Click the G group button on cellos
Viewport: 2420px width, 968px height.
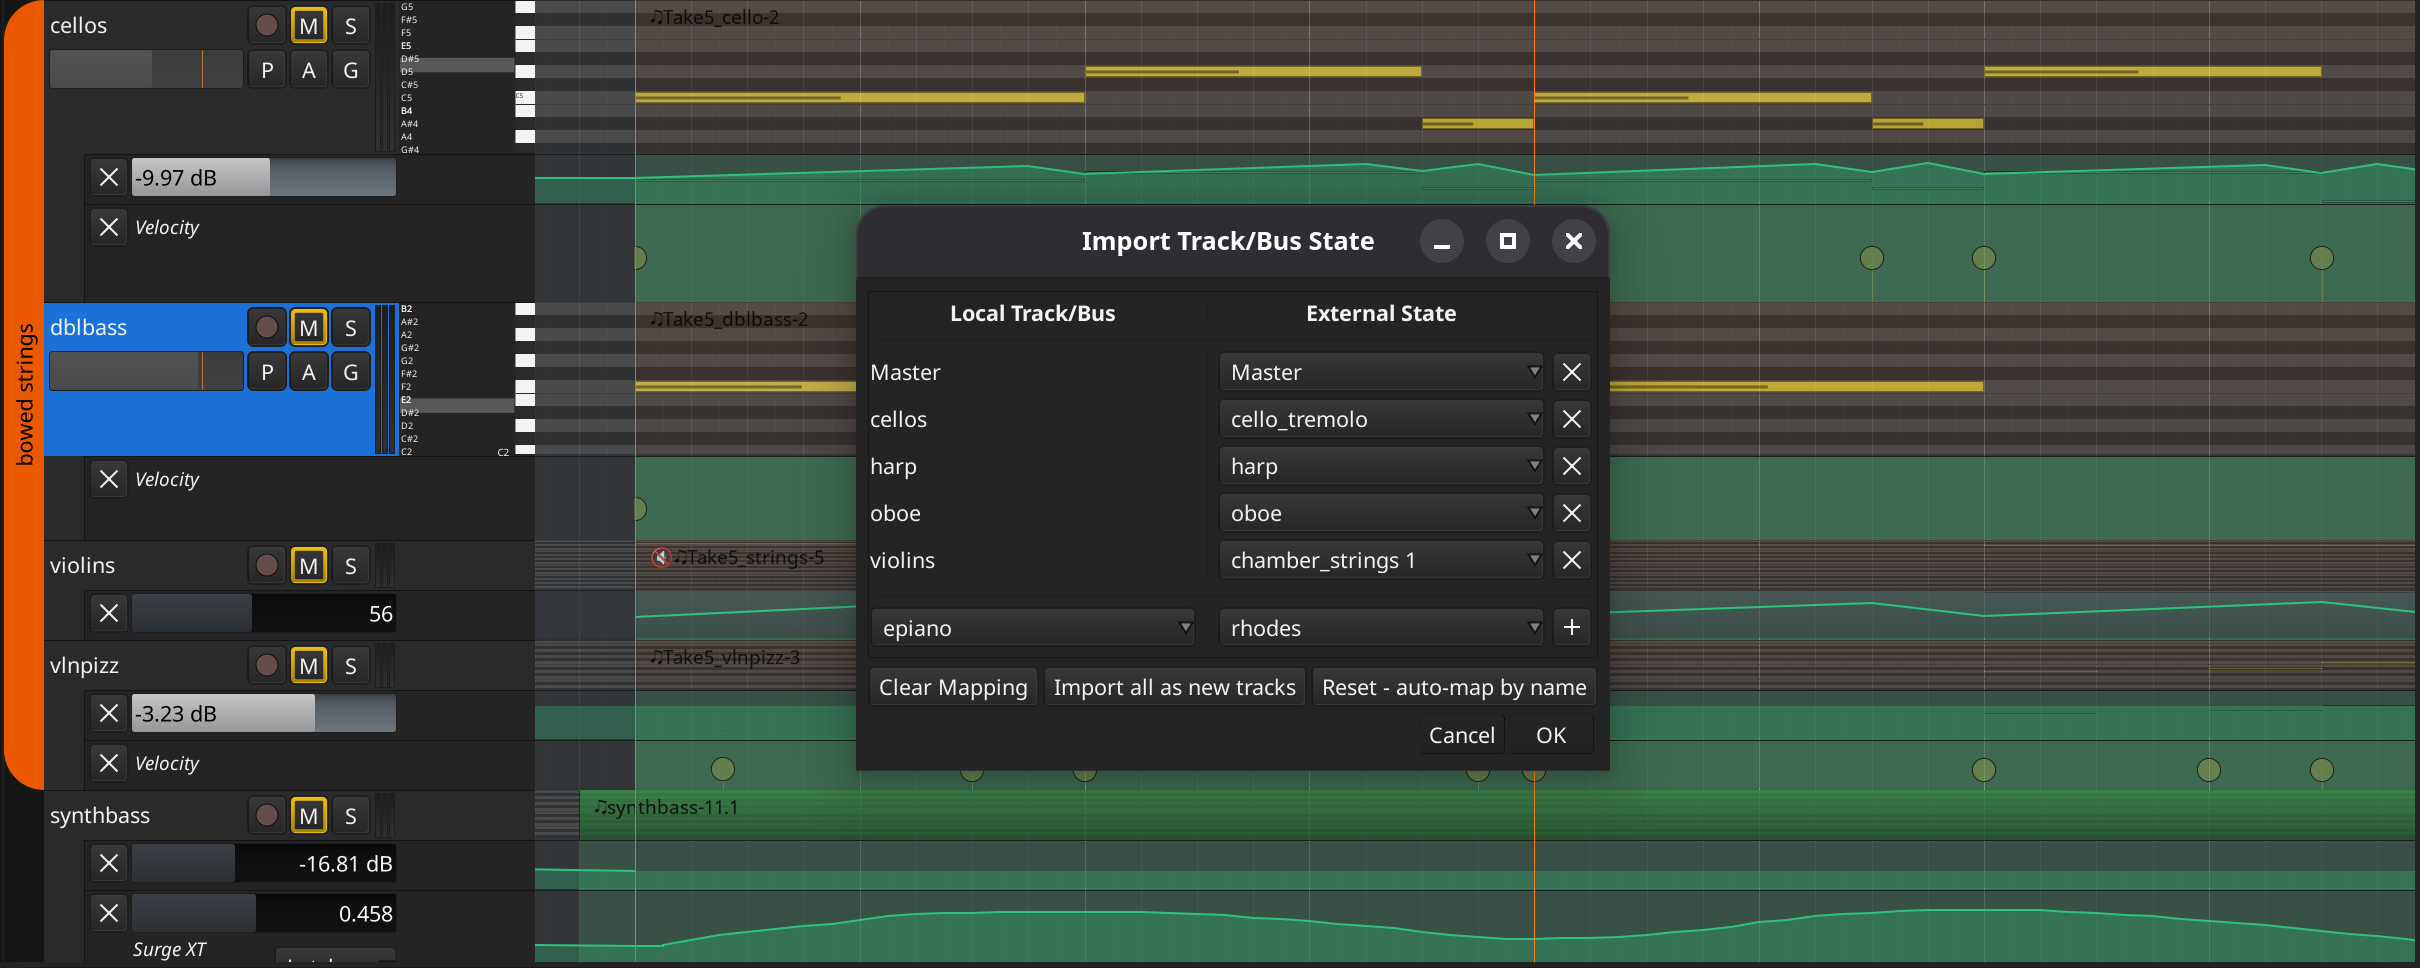tap(350, 69)
